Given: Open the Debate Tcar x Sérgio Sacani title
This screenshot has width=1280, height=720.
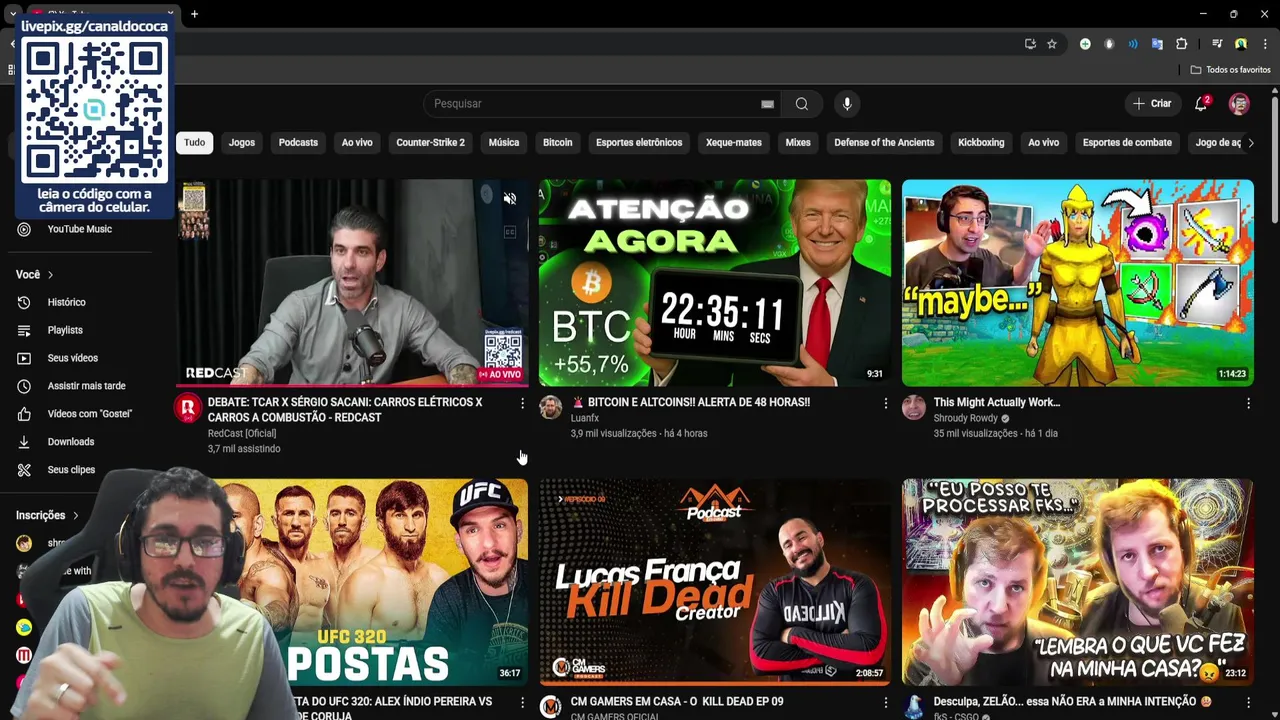Looking at the screenshot, I should (x=345, y=410).
